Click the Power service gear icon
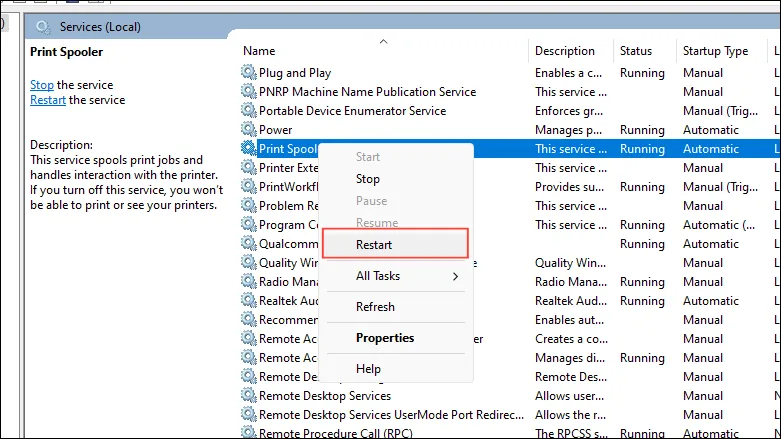781x439 pixels. click(249, 129)
